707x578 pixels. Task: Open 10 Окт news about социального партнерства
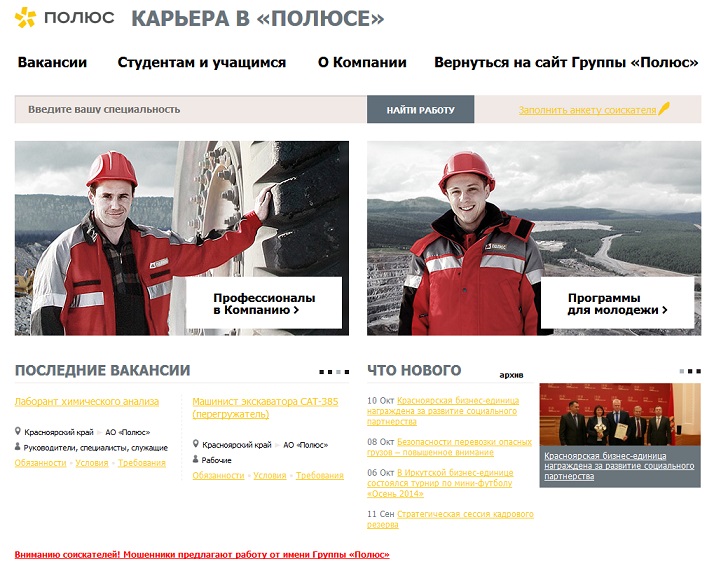click(443, 411)
